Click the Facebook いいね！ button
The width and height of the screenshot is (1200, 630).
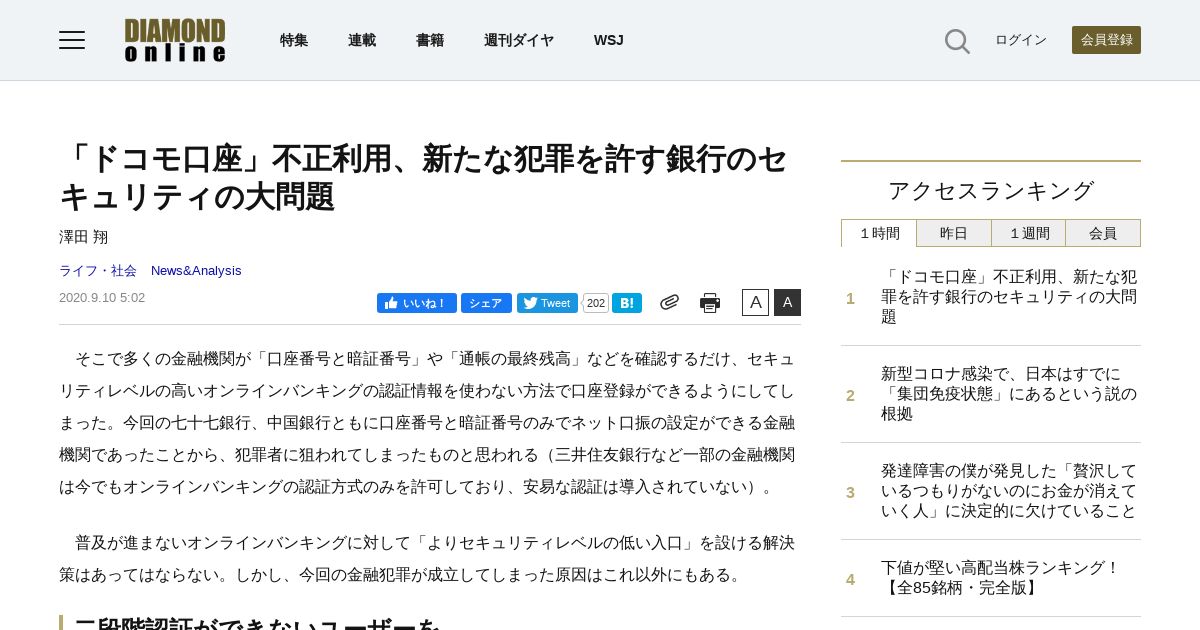417,303
